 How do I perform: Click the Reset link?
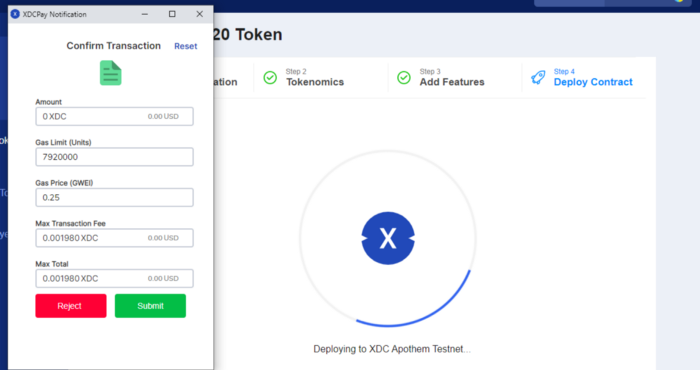(186, 46)
